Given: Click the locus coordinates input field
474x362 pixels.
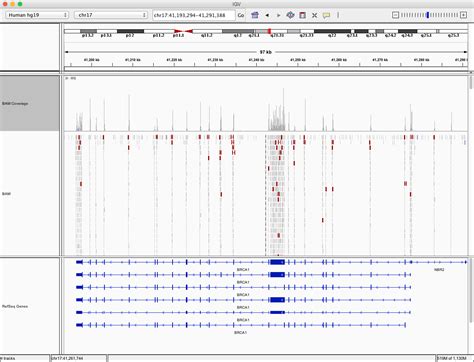Looking at the screenshot, I should pos(194,15).
